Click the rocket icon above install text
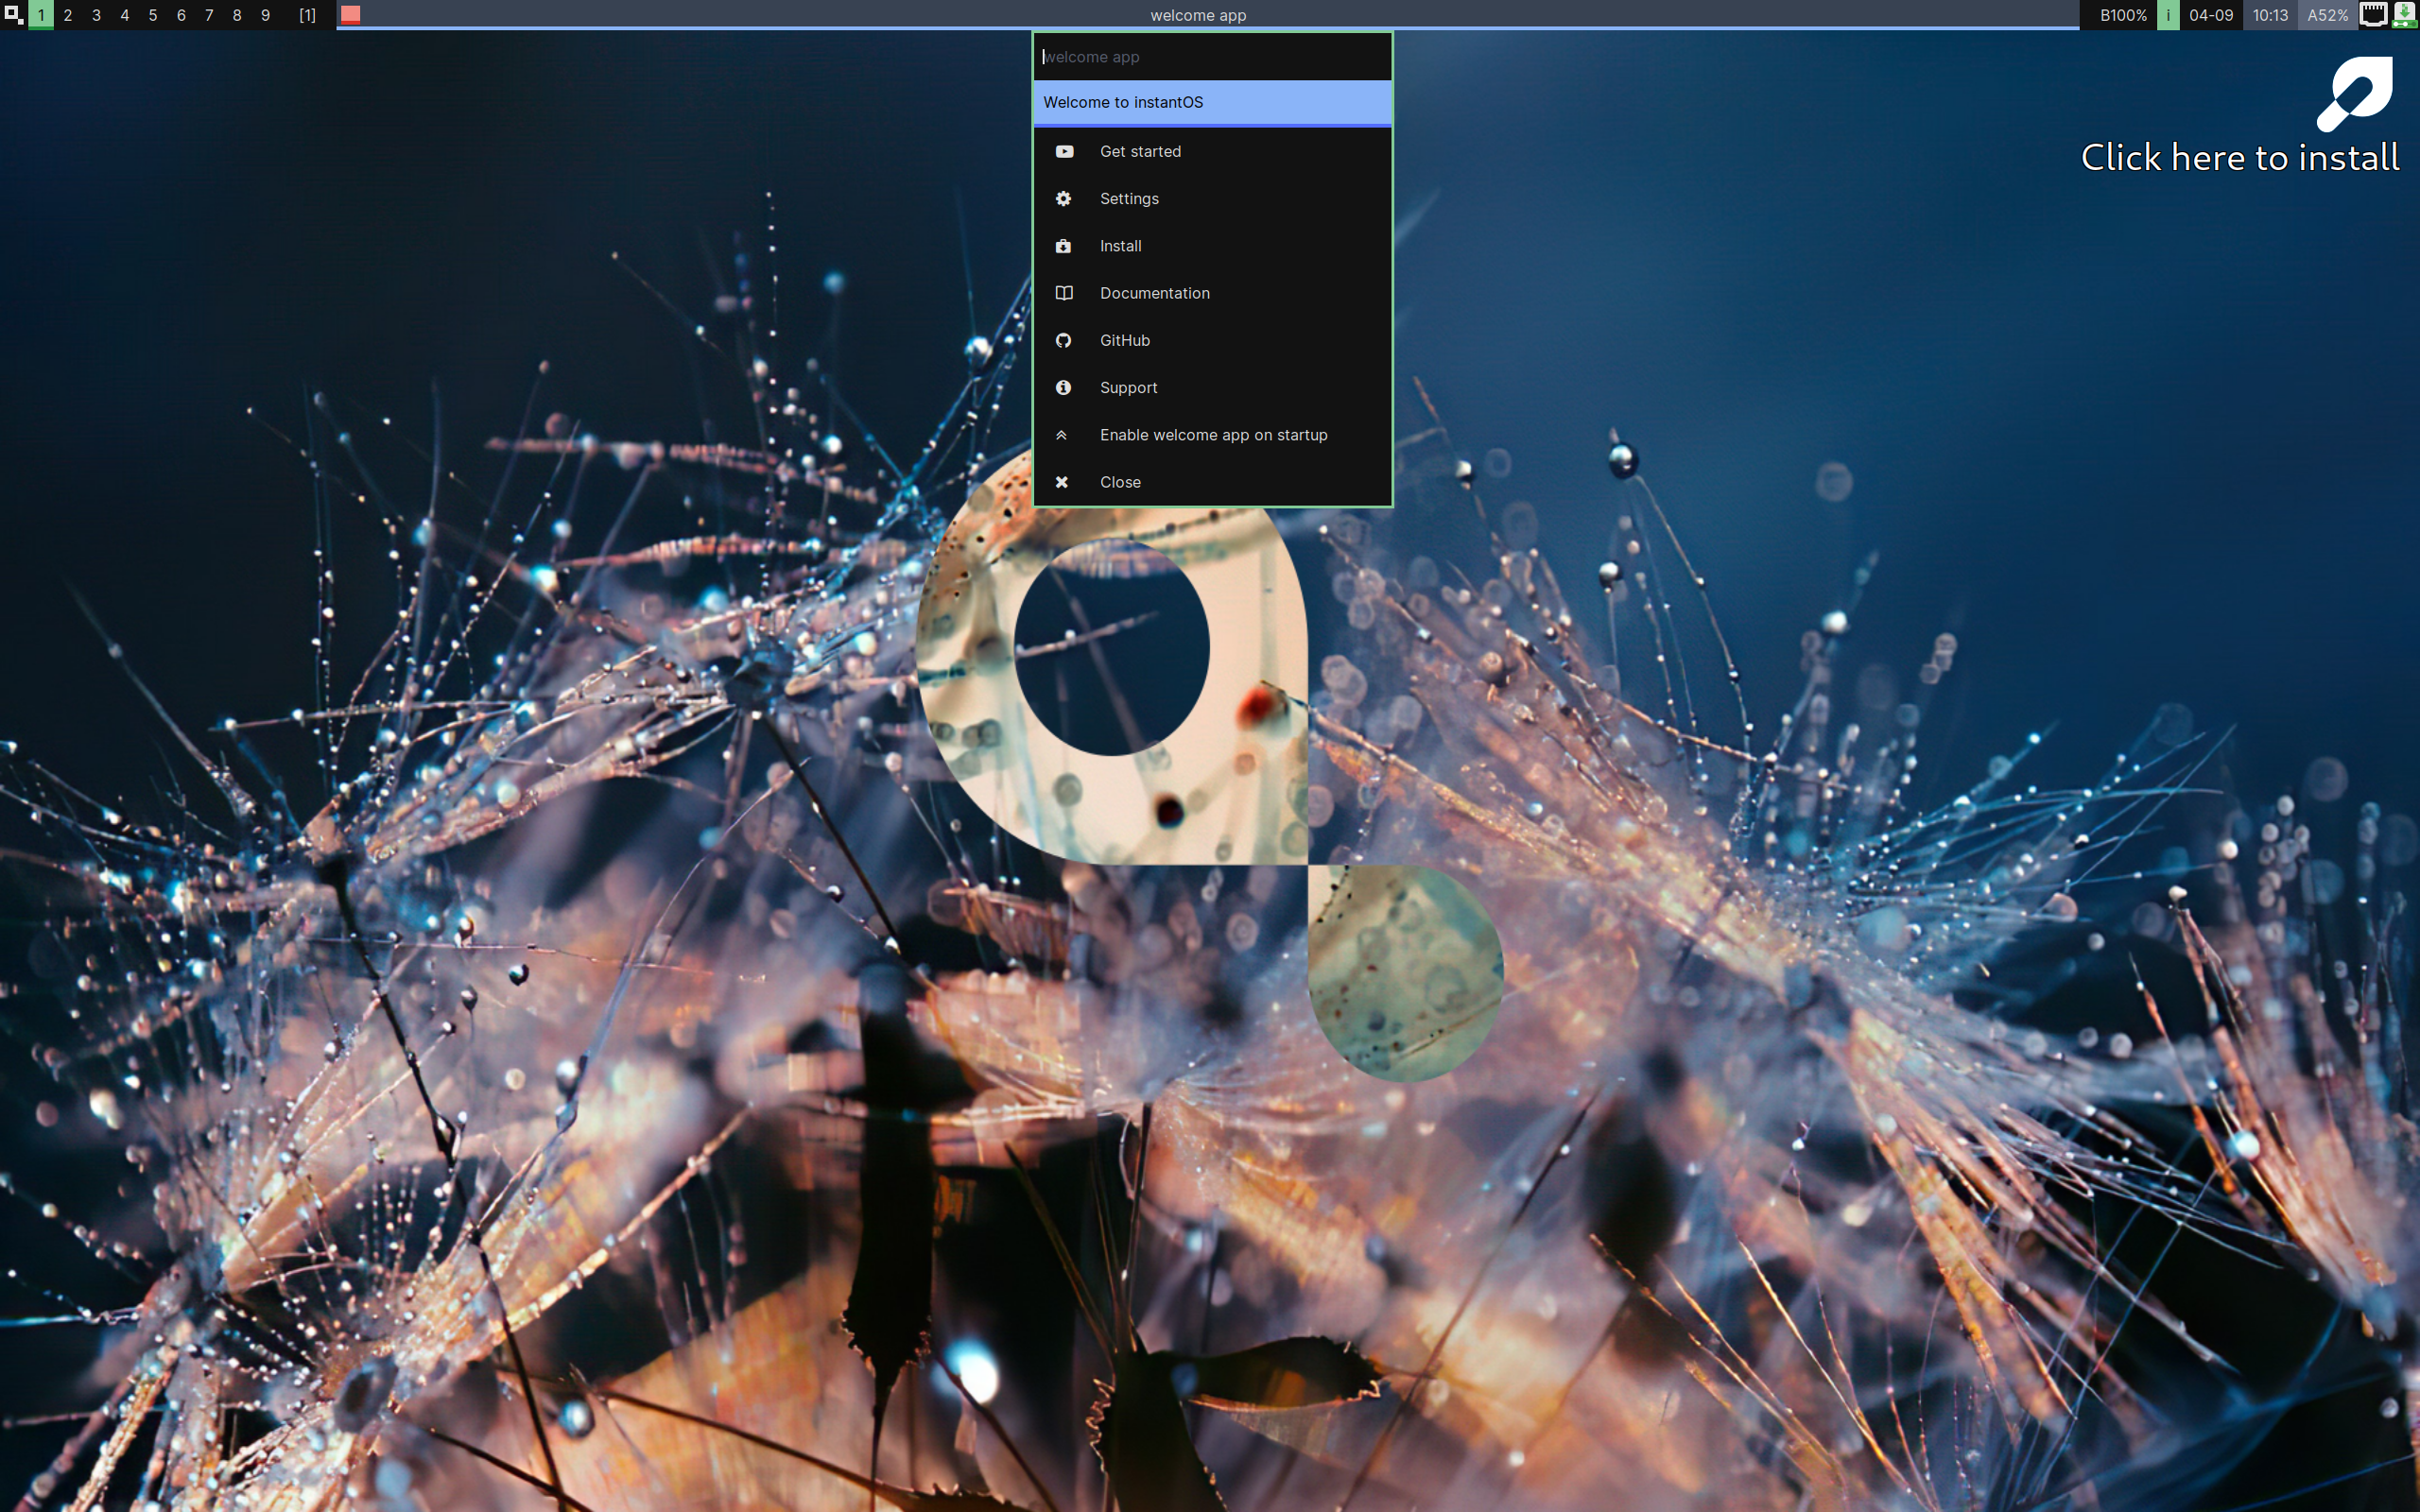Image resolution: width=2420 pixels, height=1512 pixels. [x=2355, y=94]
